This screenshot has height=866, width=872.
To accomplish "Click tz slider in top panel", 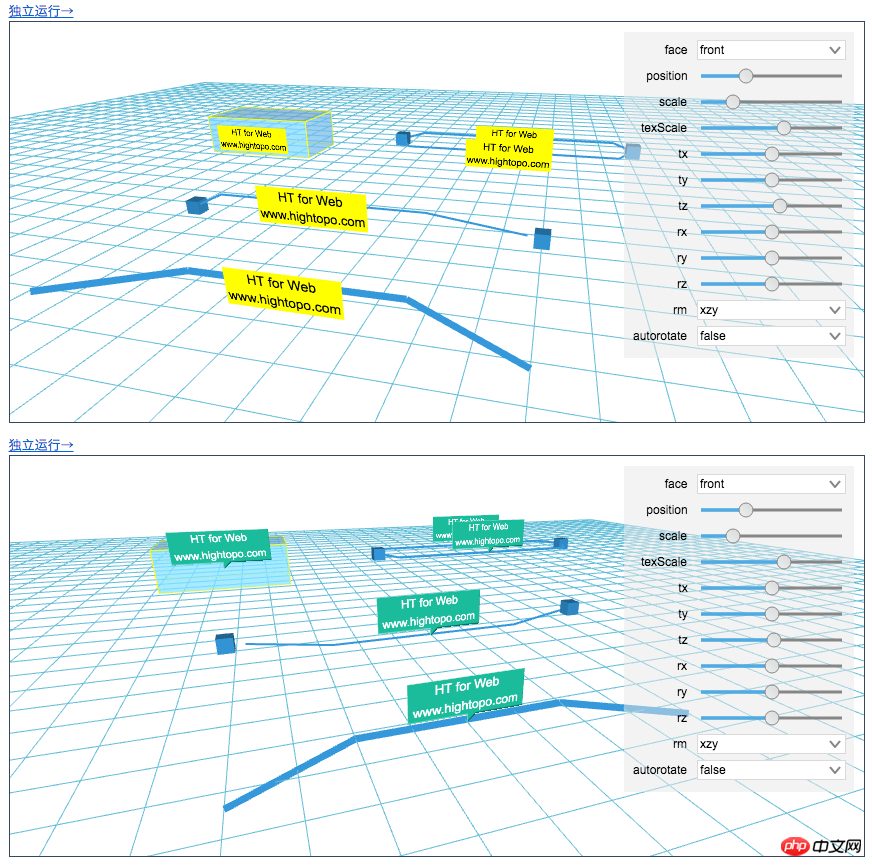I will point(771,206).
